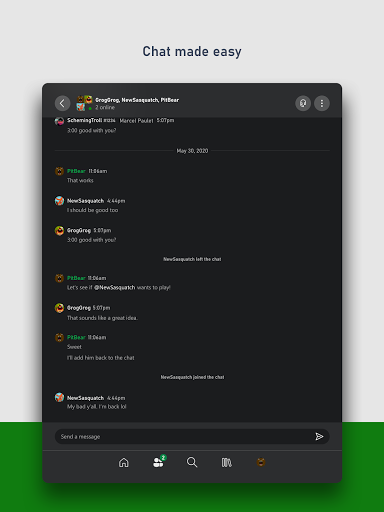Click the My bad y'all. I'm back lol message

tap(97, 407)
